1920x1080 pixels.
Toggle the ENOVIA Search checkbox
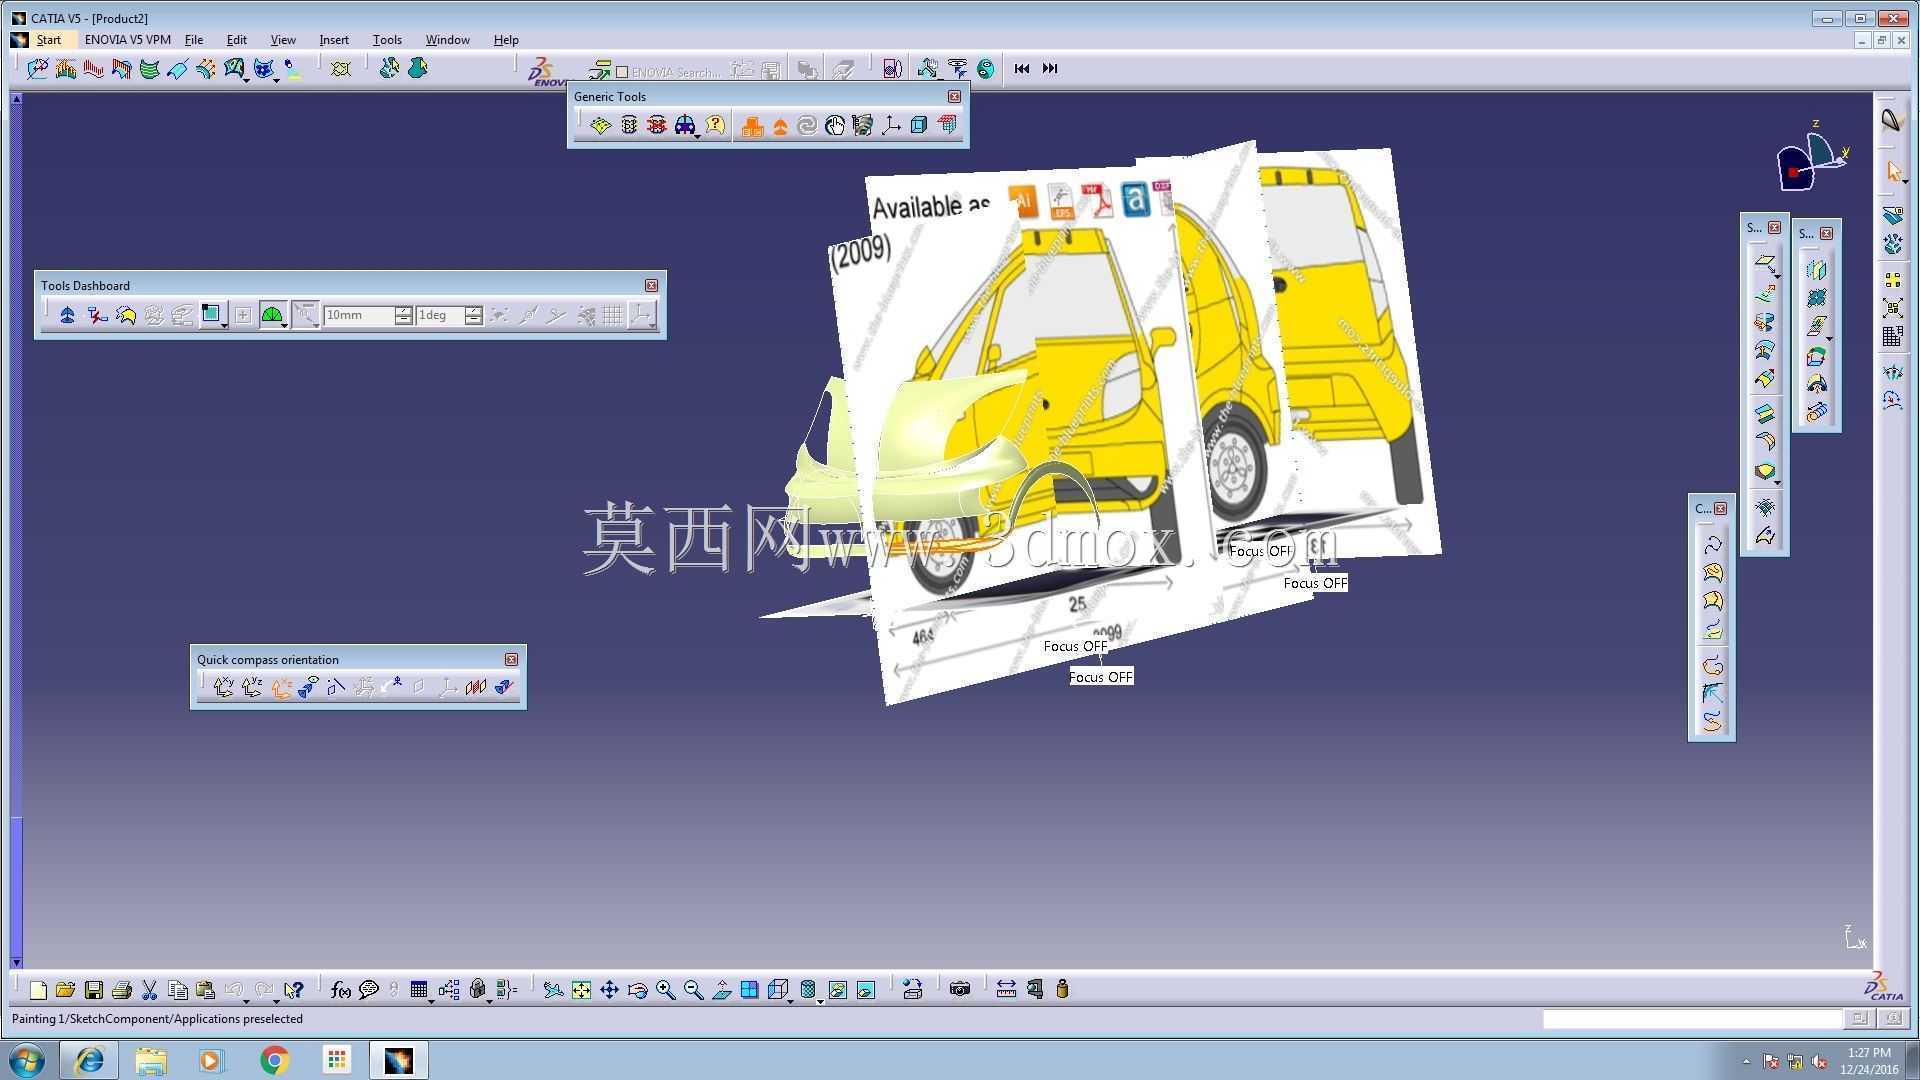coord(622,72)
